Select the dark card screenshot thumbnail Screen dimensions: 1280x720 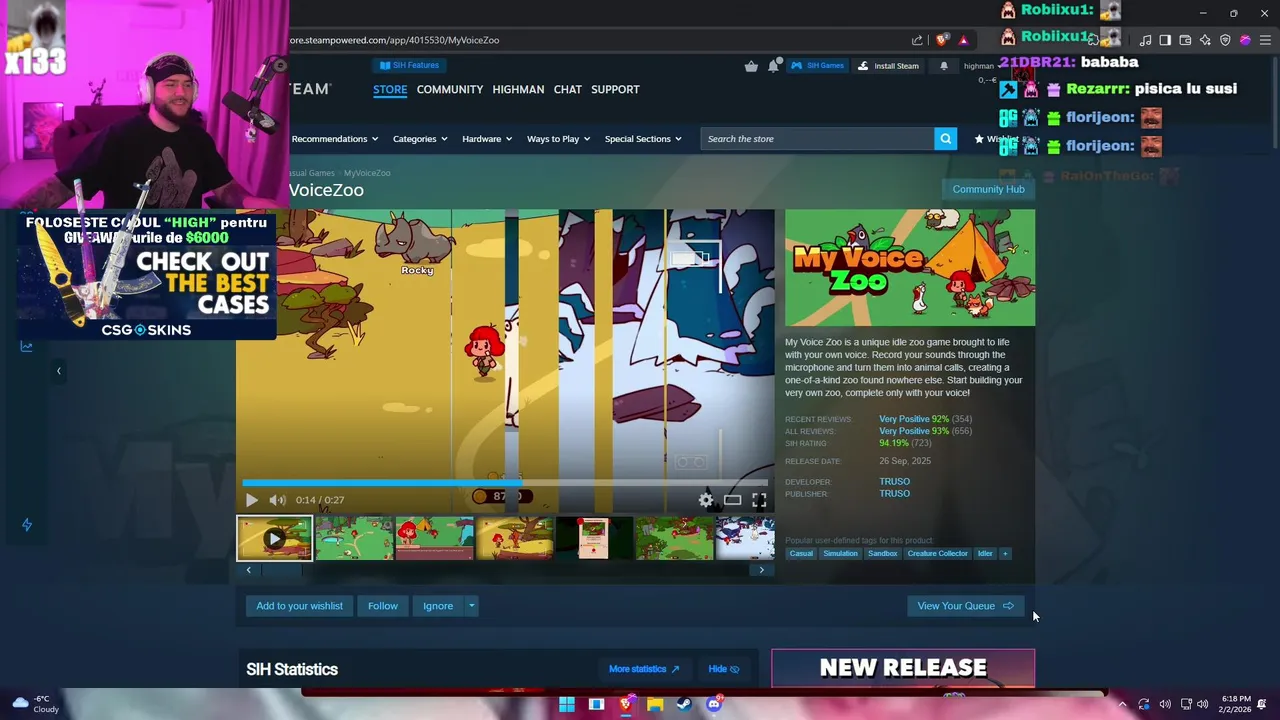point(594,538)
